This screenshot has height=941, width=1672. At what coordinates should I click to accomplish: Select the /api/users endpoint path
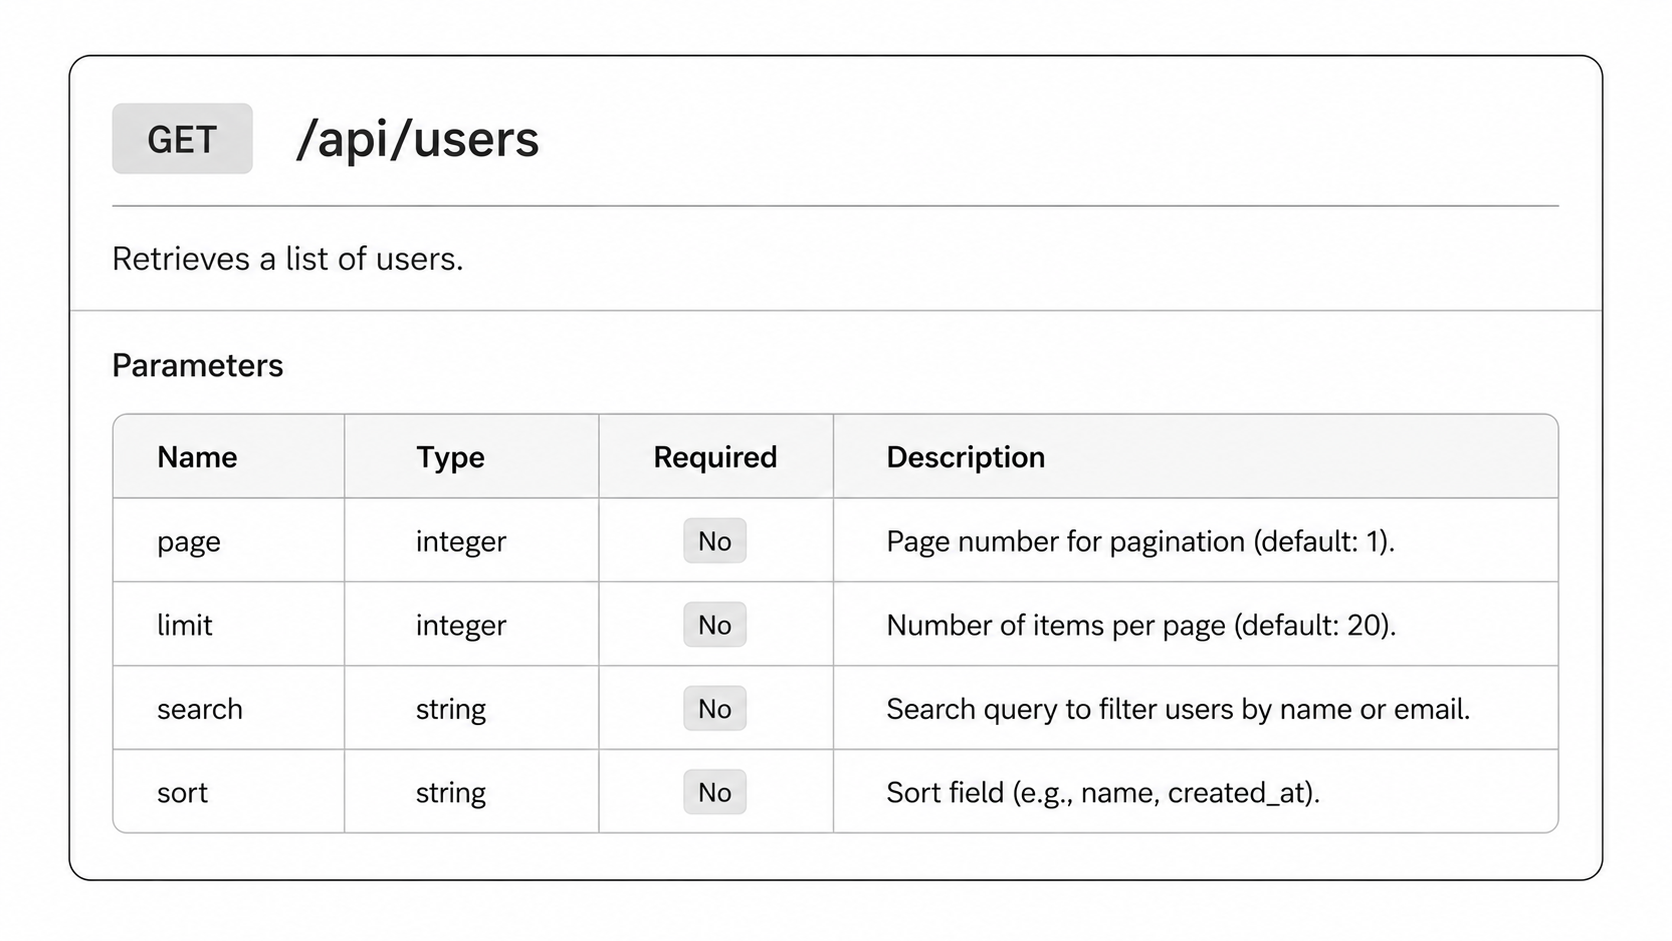click(417, 139)
